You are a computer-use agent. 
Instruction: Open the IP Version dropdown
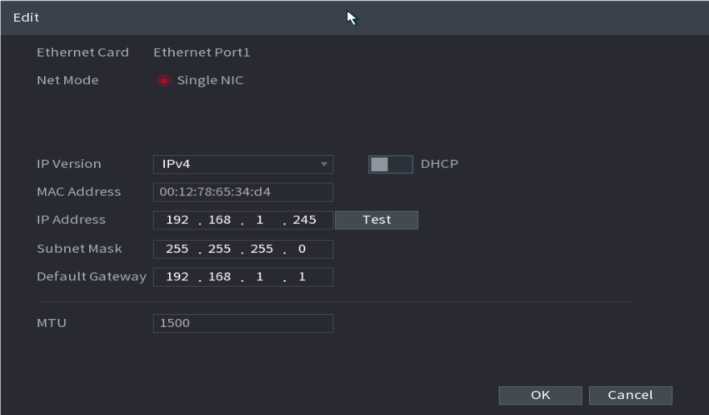243,164
